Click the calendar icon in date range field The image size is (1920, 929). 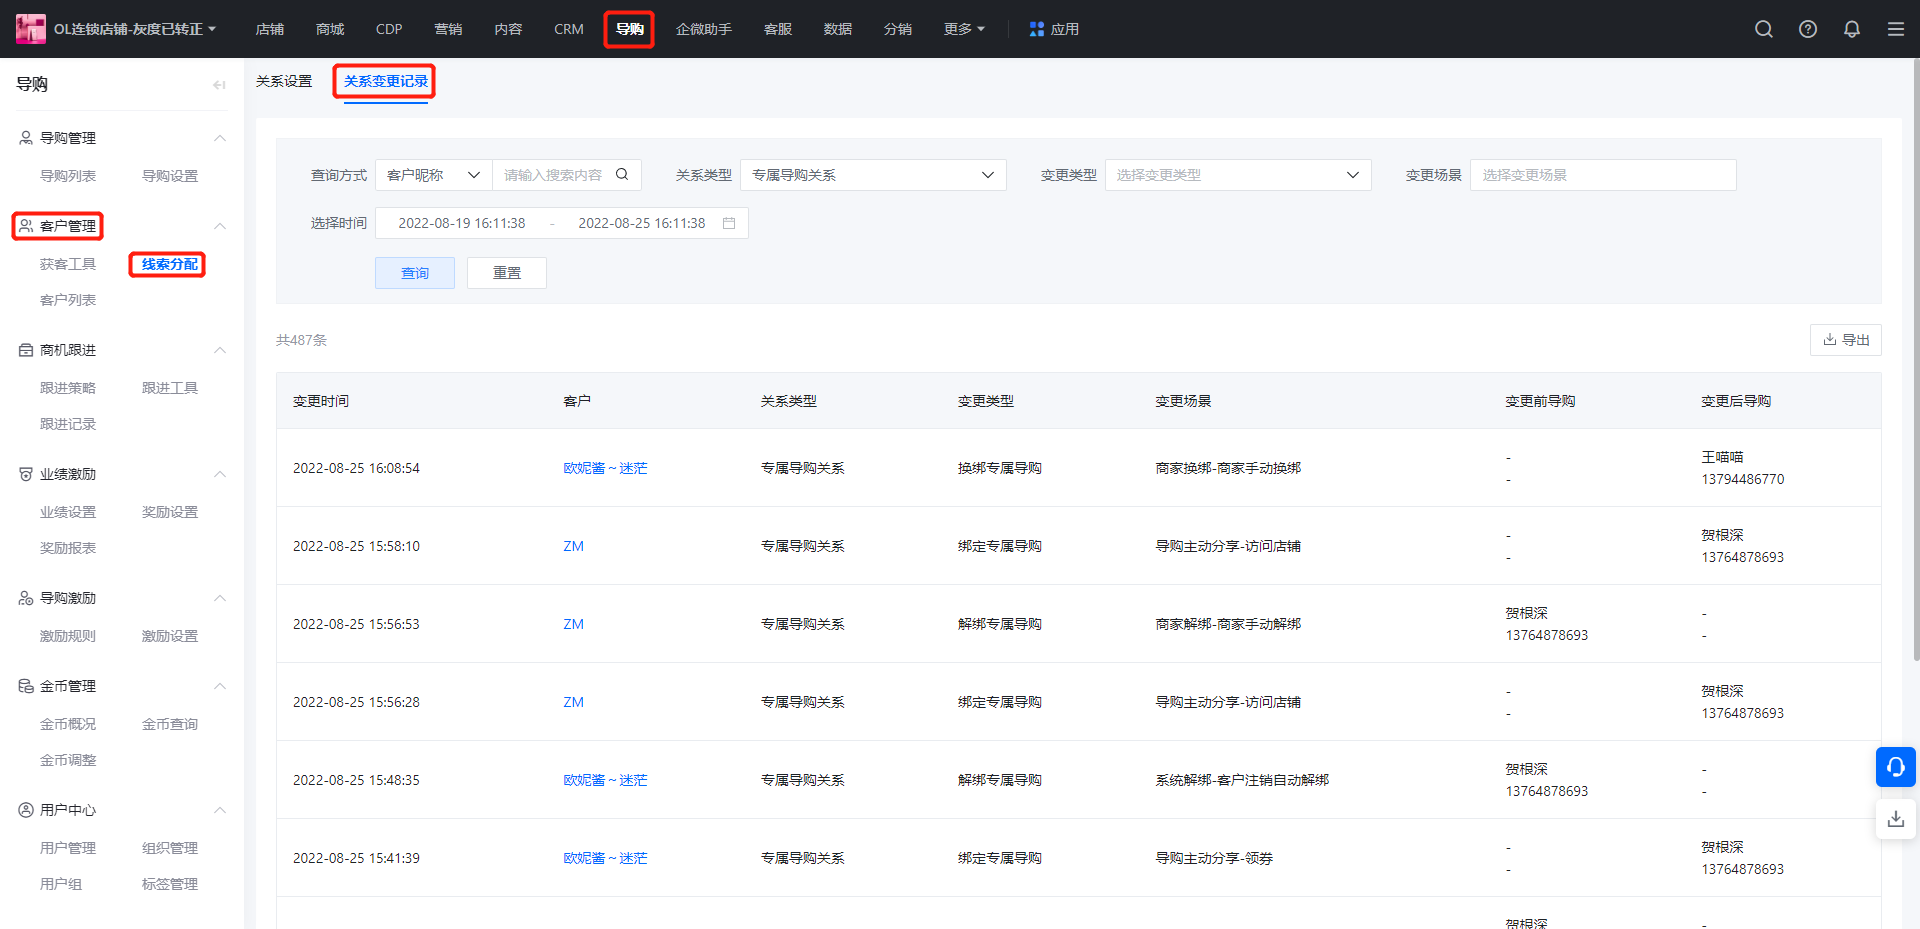[729, 223]
